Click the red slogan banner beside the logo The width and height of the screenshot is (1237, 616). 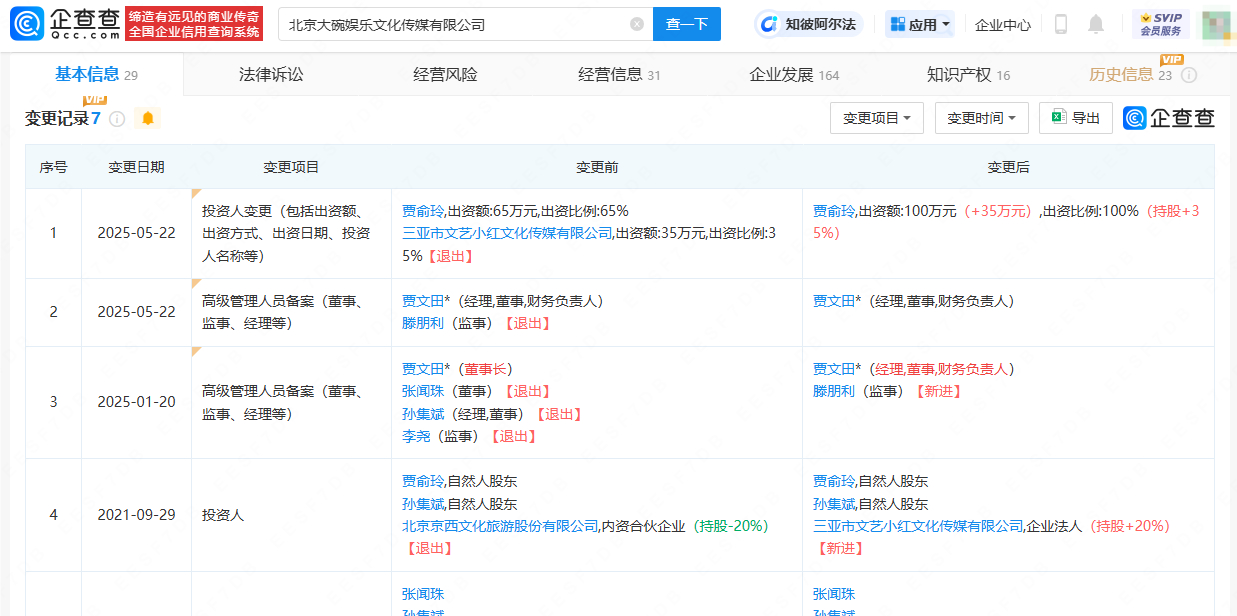pyautogui.click(x=194, y=24)
